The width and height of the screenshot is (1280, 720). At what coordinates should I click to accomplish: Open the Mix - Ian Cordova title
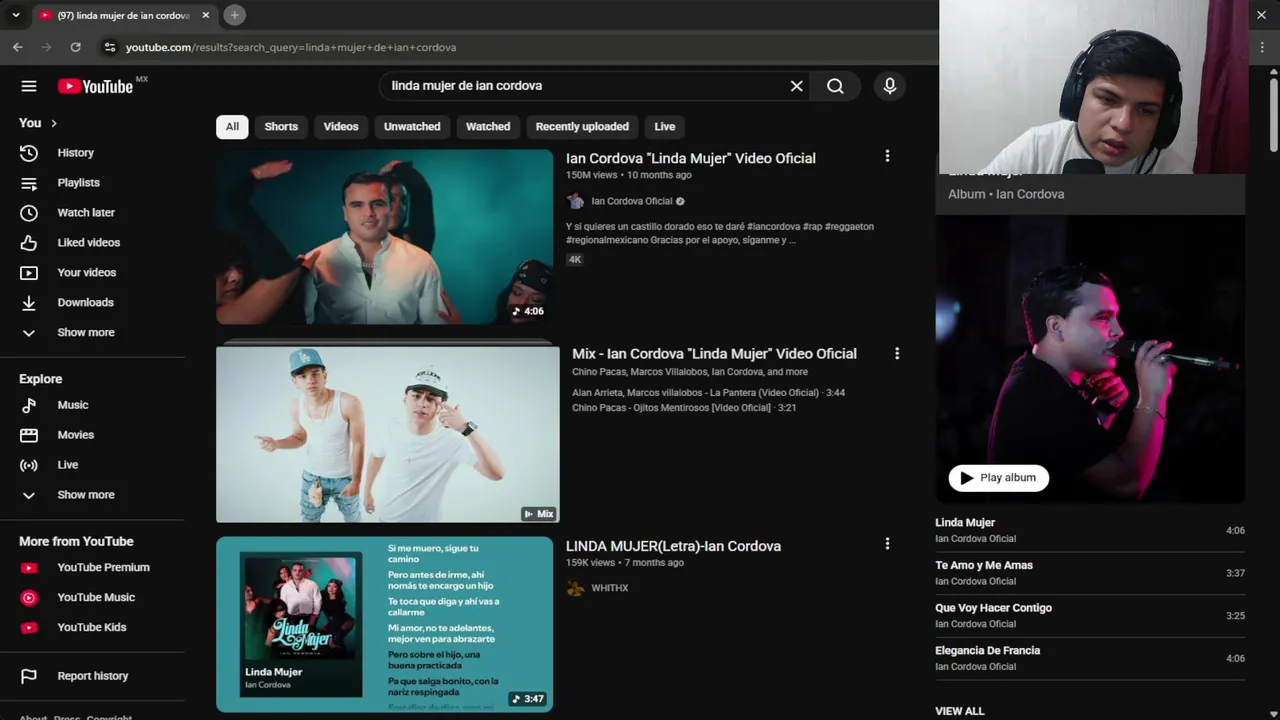[714, 353]
